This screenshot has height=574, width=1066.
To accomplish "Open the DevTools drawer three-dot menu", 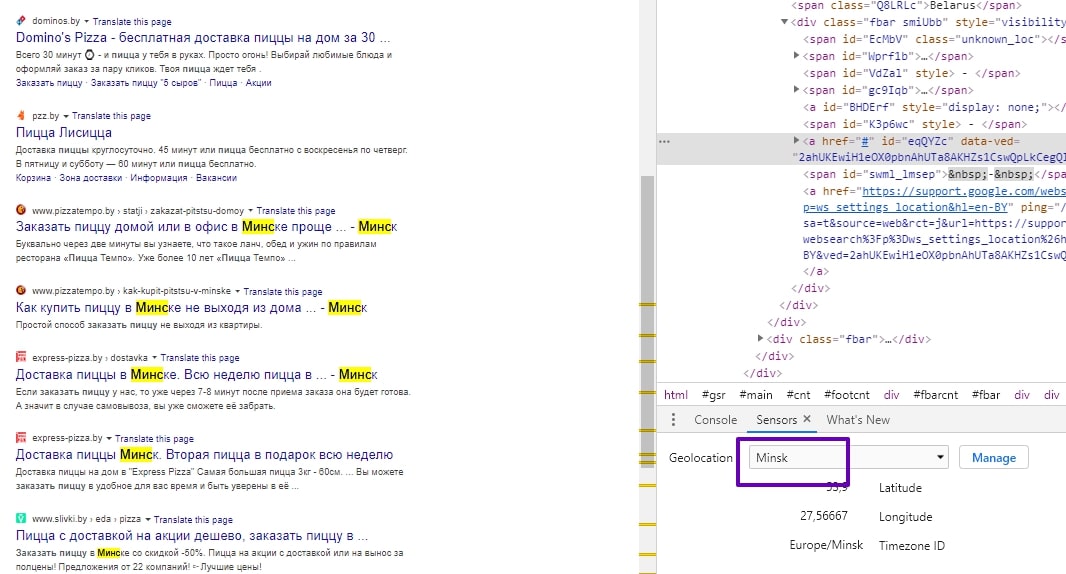I will 673,420.
